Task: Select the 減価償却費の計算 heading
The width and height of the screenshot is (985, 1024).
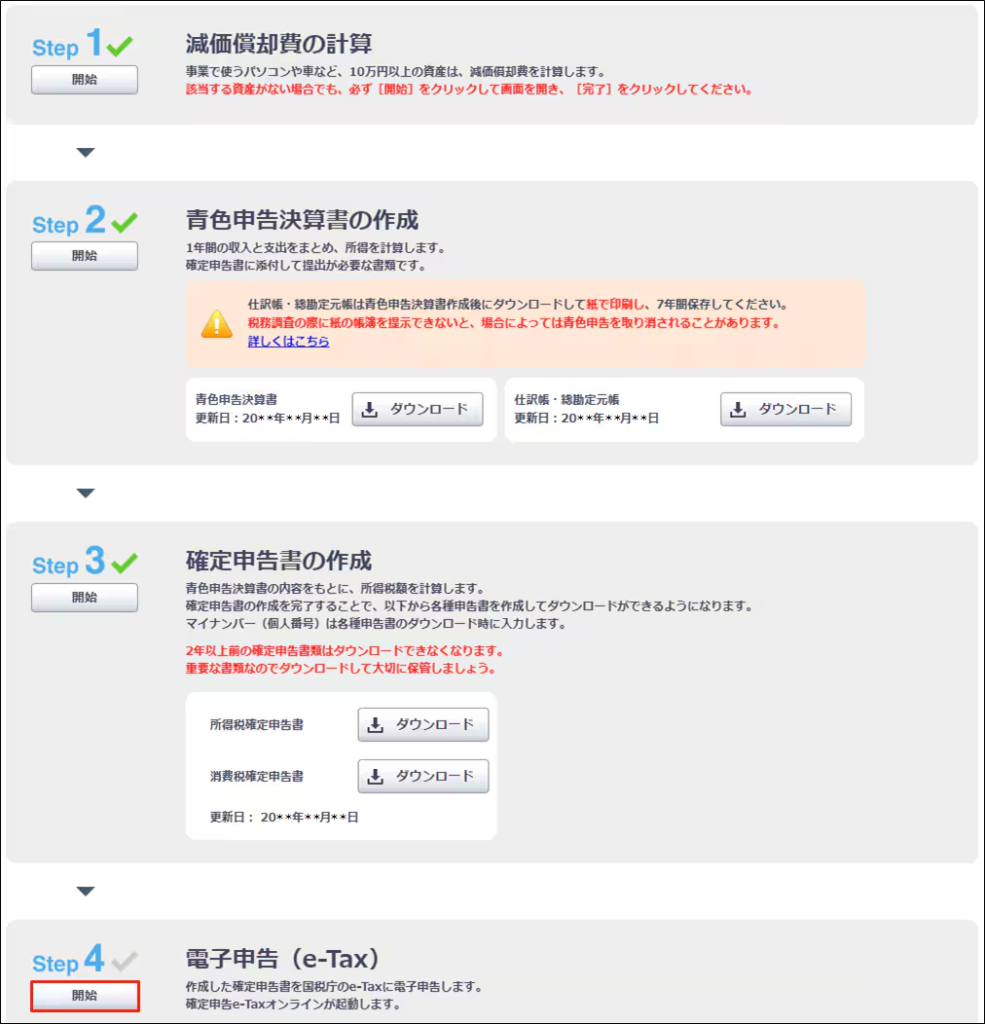Action: pos(279,44)
